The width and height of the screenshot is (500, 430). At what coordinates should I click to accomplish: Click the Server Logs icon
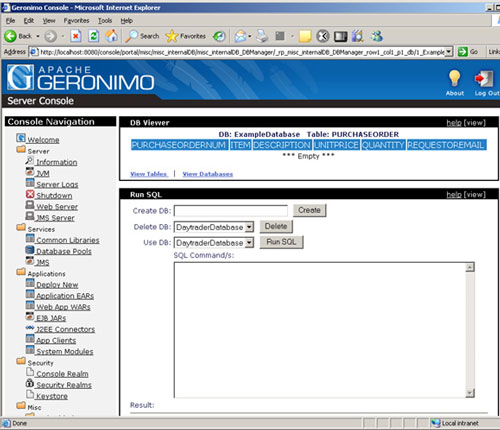30,183
